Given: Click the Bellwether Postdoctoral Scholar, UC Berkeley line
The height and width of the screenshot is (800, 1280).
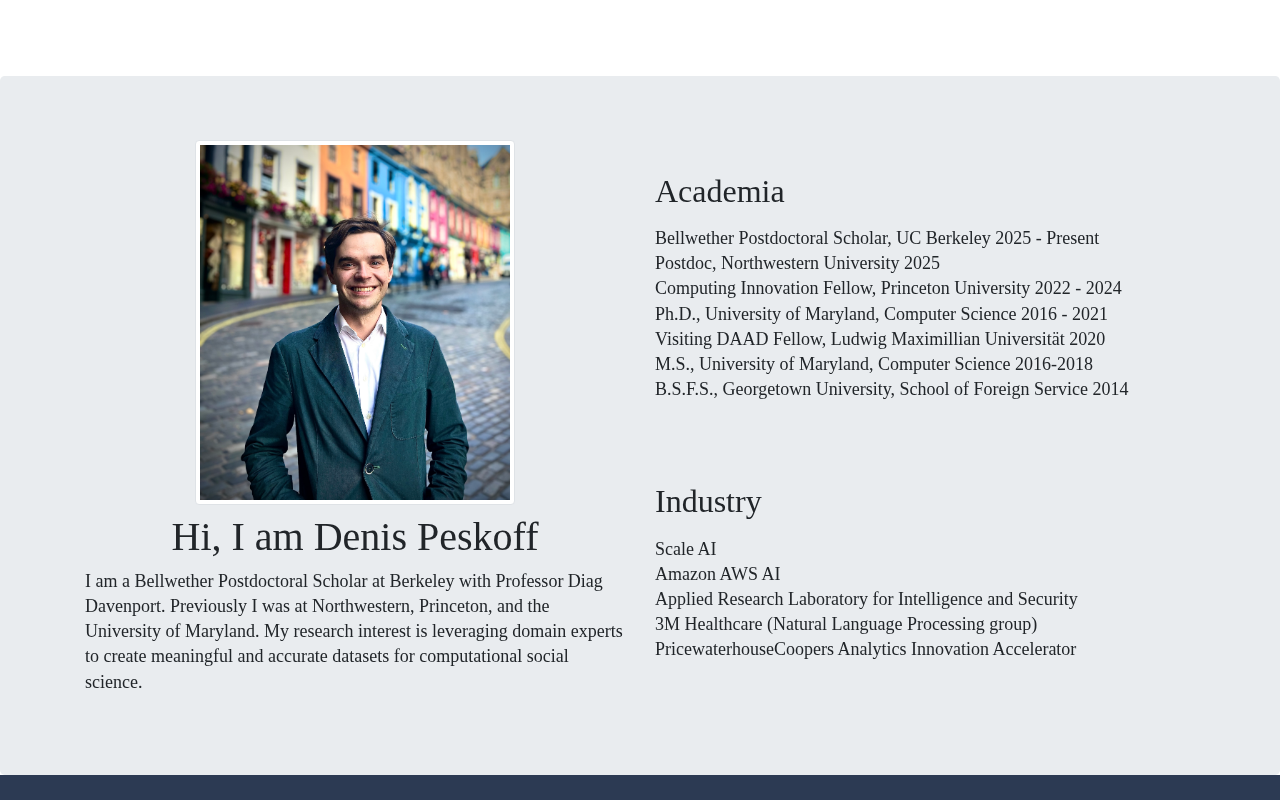Looking at the screenshot, I should [877, 238].
